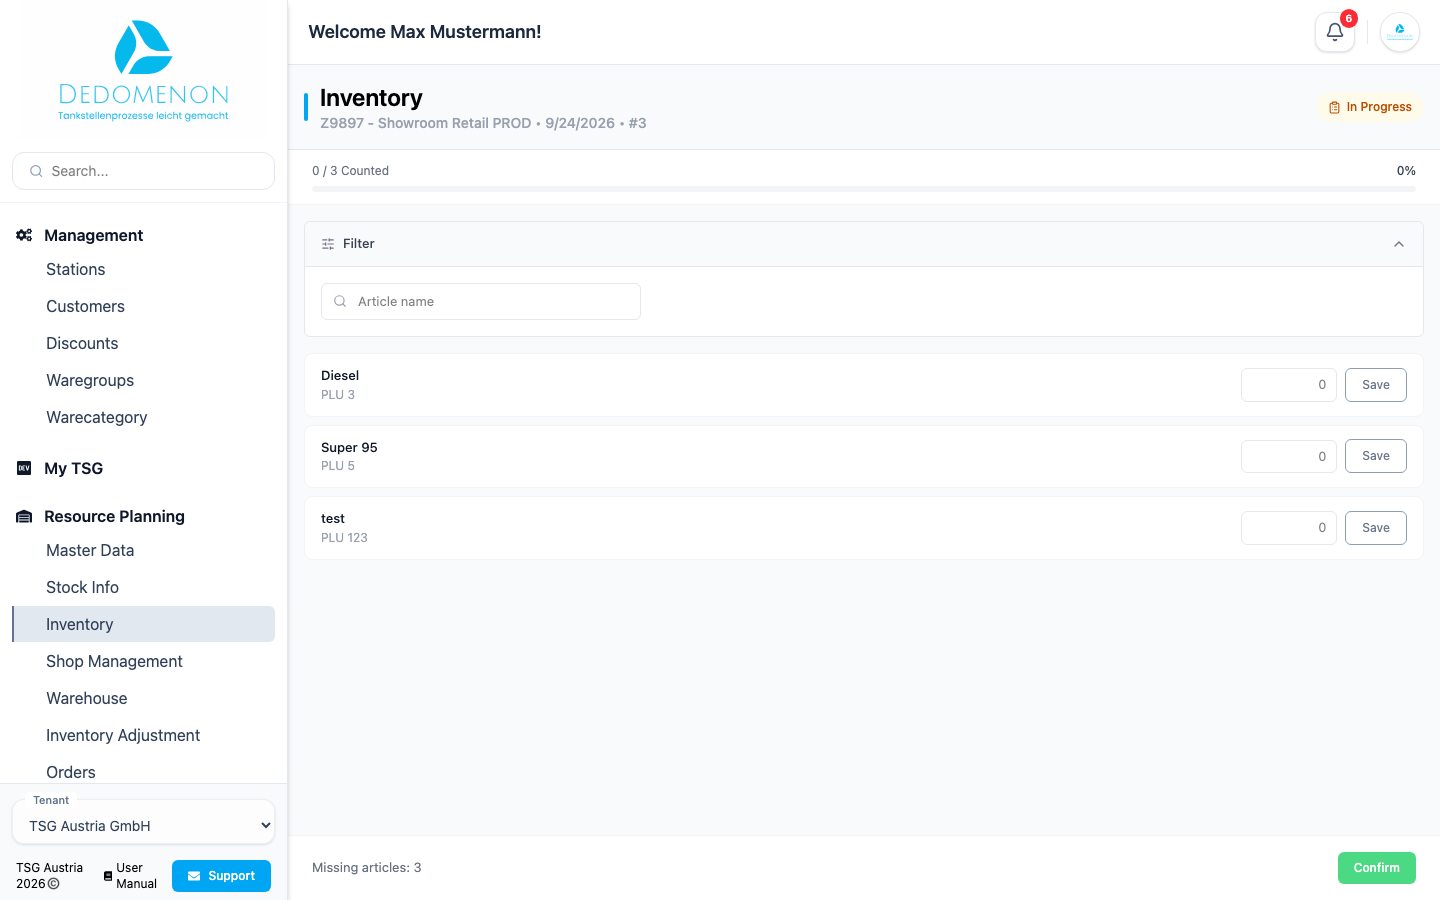Go to Stock Info
Screen dimensions: 1440x900
pos(83,587)
